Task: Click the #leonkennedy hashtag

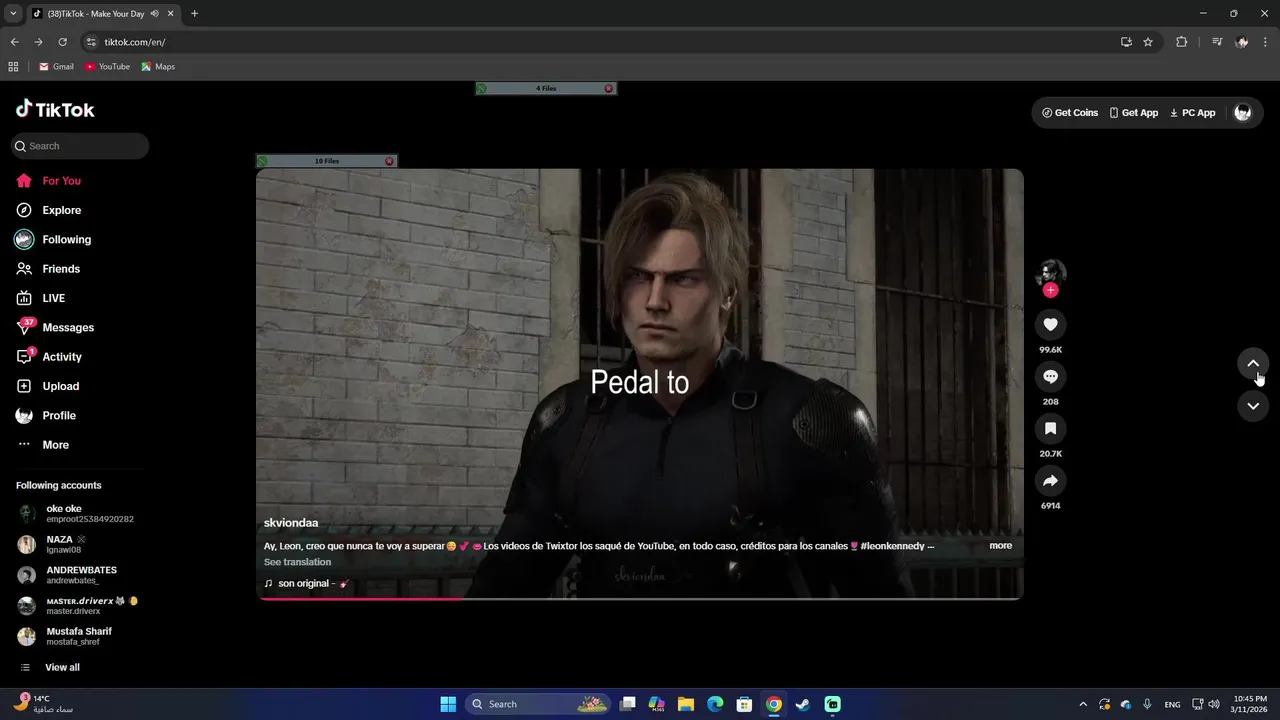Action: point(893,546)
